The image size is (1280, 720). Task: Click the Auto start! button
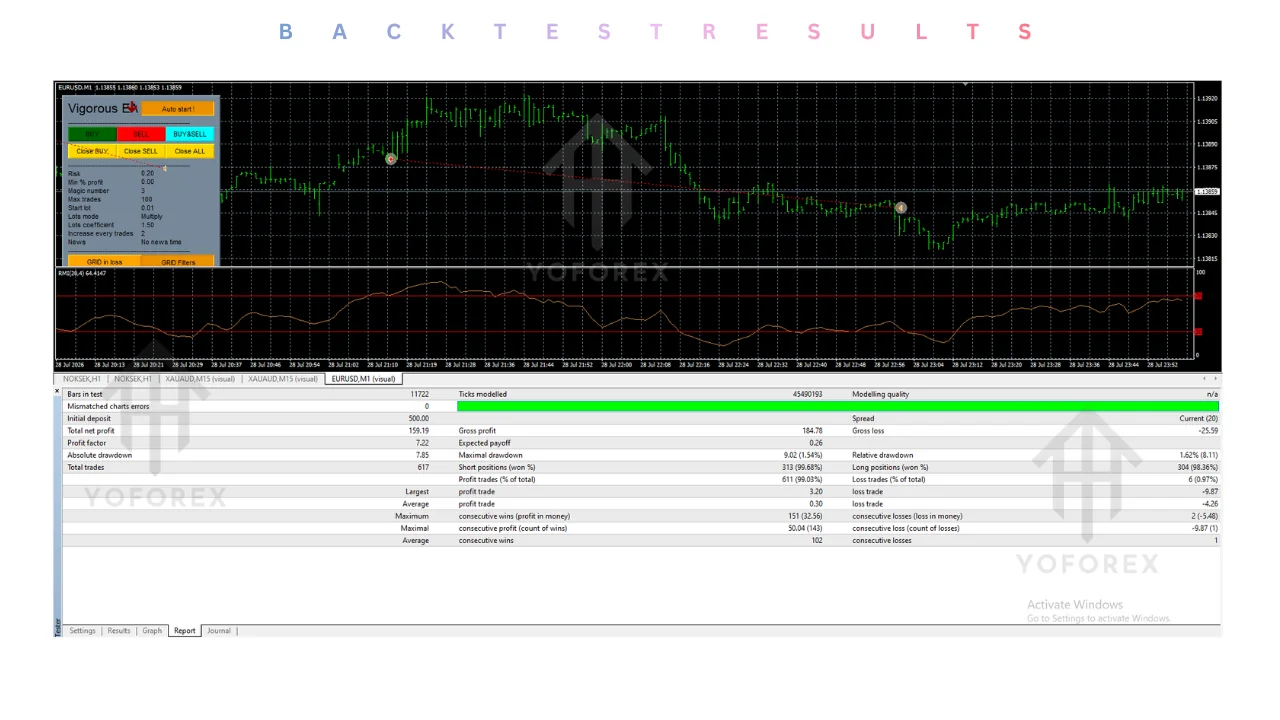point(178,109)
